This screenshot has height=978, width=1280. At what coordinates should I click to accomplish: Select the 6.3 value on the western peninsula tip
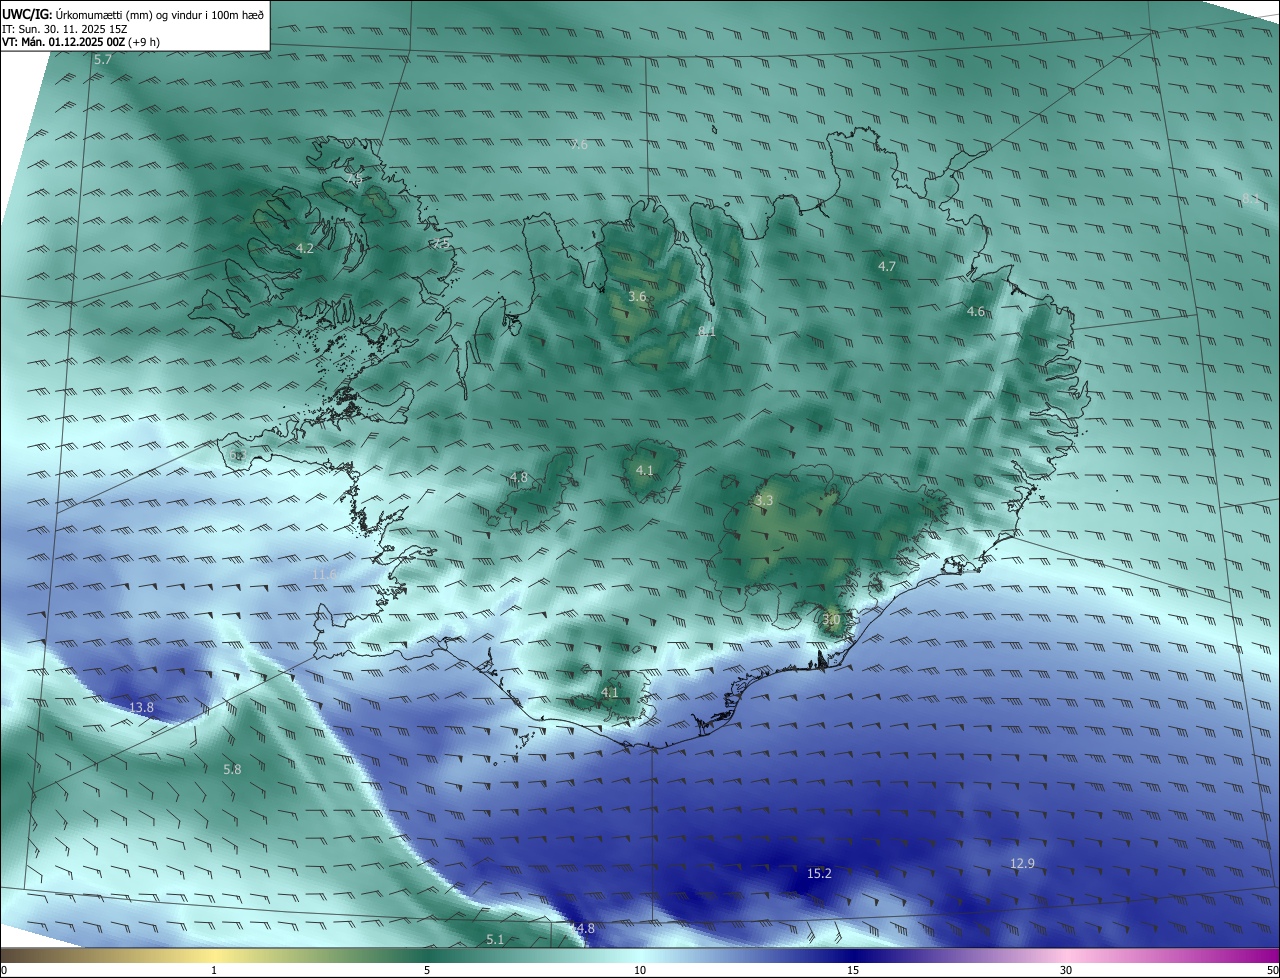click(x=237, y=455)
